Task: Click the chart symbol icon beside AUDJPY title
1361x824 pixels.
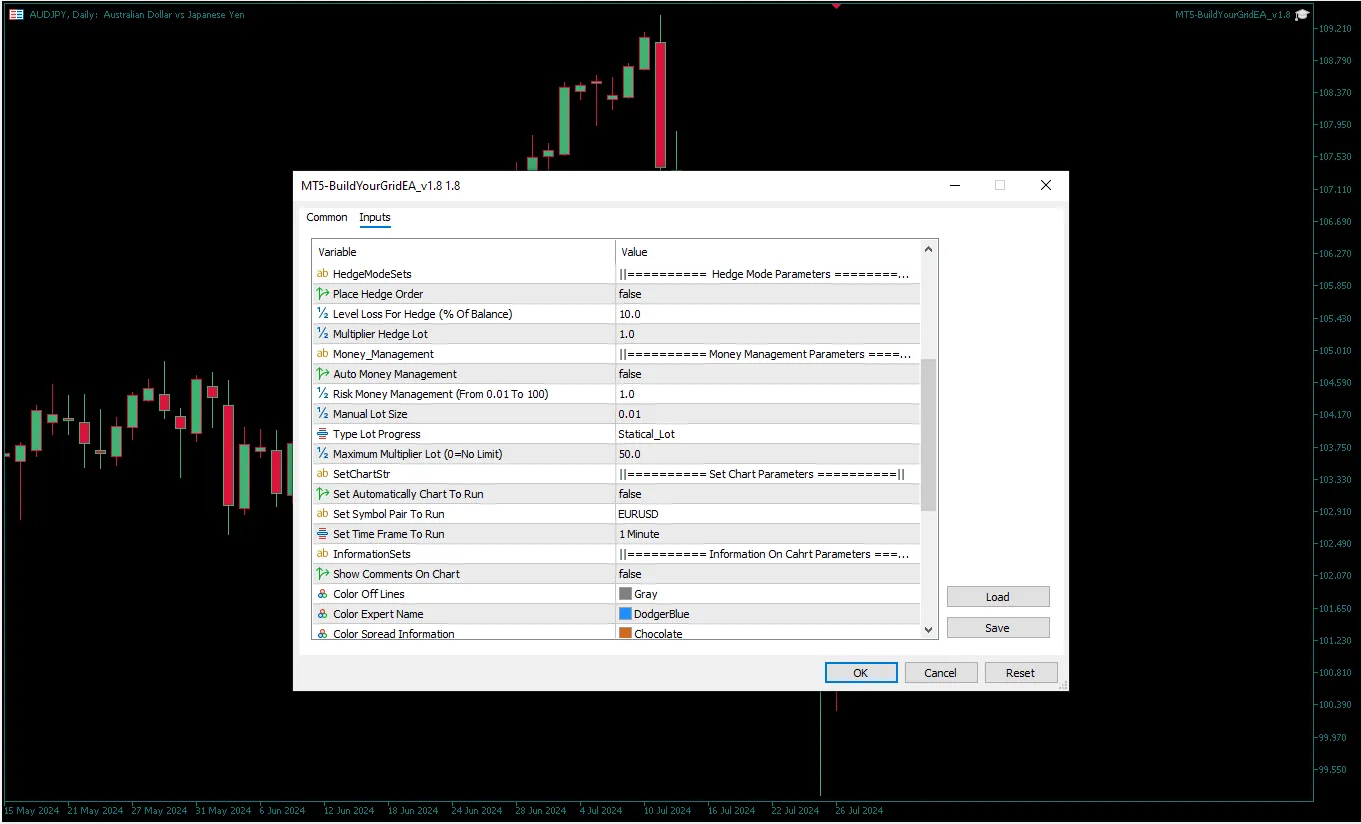Action: click(x=16, y=15)
